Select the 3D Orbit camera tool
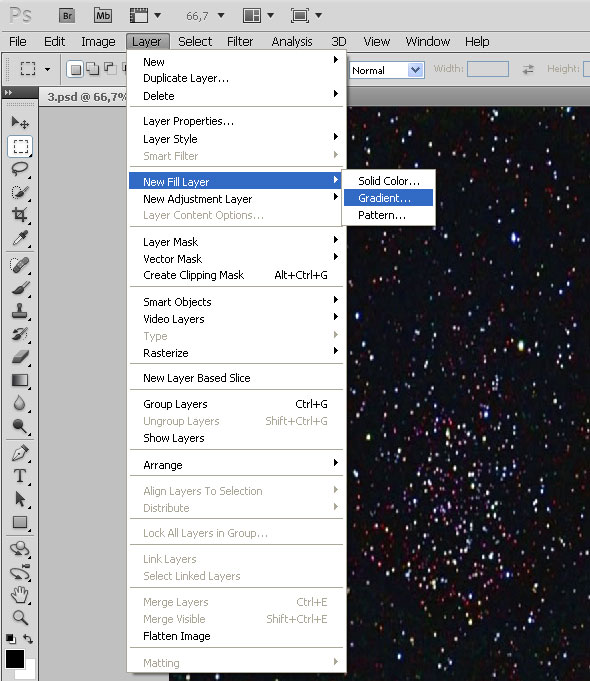Image resolution: width=590 pixels, height=681 pixels. (x=20, y=572)
